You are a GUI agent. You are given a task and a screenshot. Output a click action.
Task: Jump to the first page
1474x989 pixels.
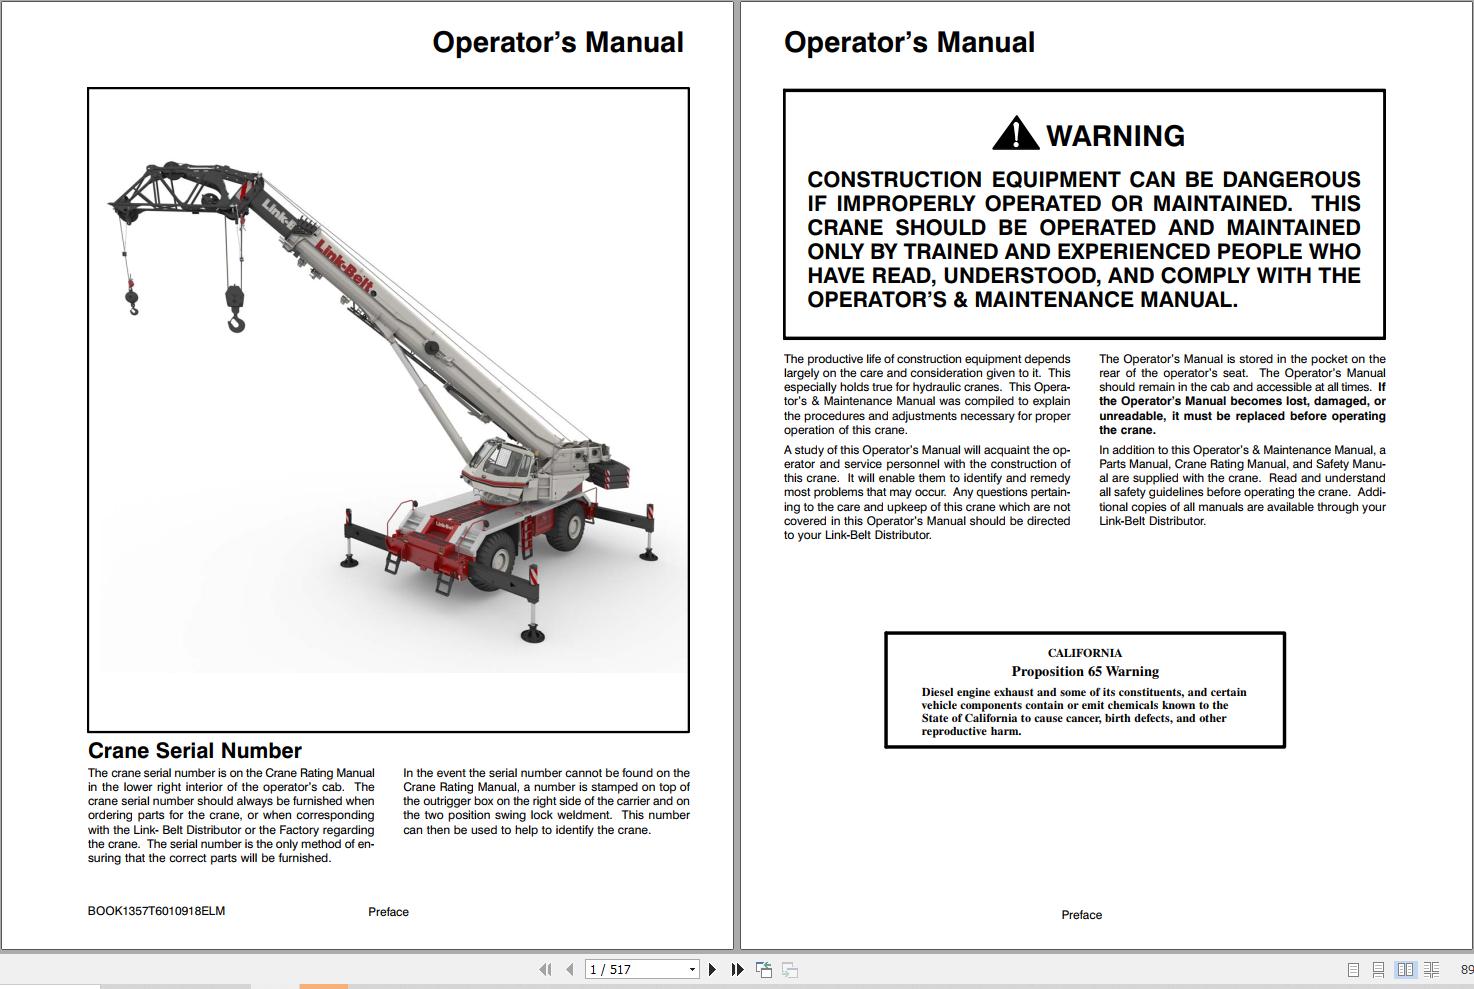point(546,969)
